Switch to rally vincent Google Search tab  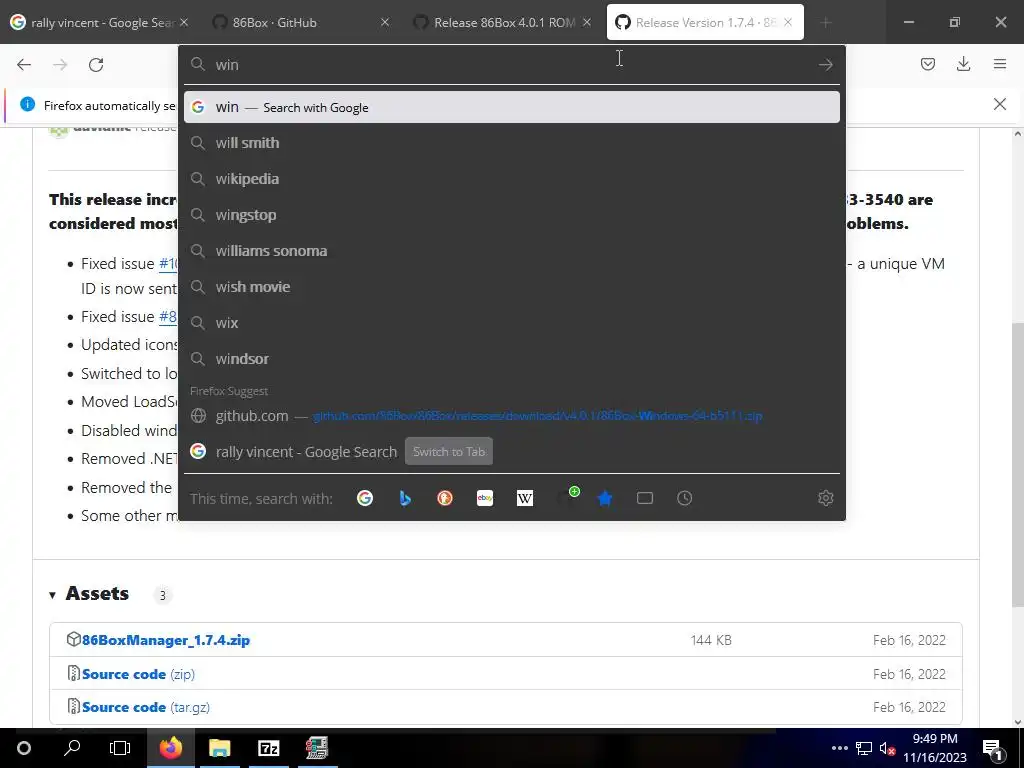98,22
